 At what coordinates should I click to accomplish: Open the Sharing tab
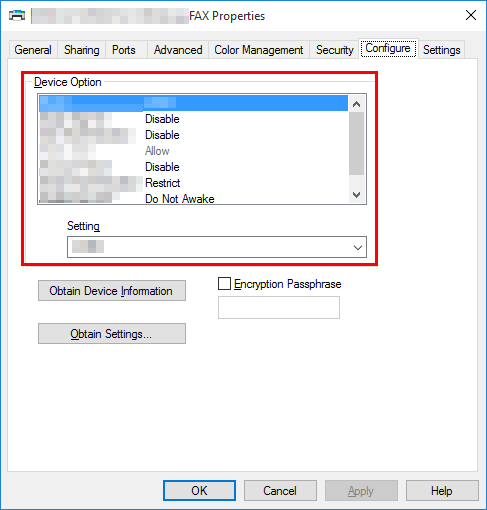pyautogui.click(x=82, y=50)
